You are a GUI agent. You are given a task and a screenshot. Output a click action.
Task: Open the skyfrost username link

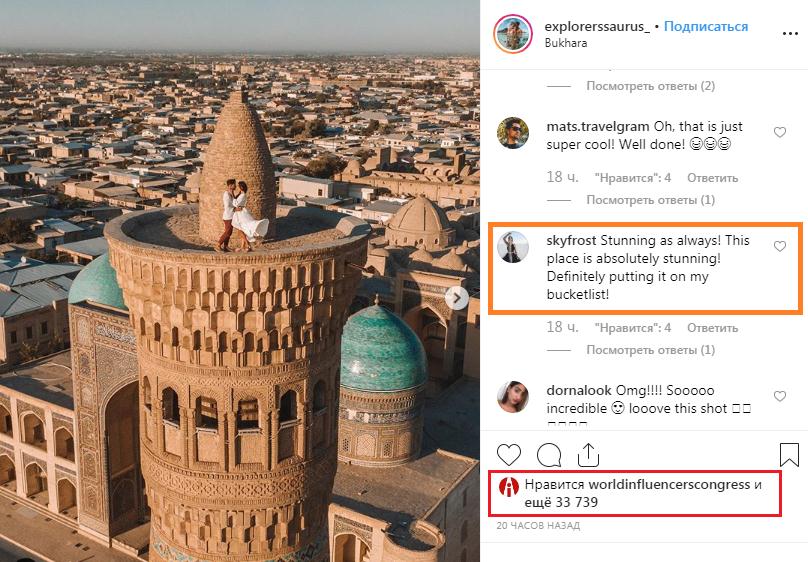click(x=571, y=241)
